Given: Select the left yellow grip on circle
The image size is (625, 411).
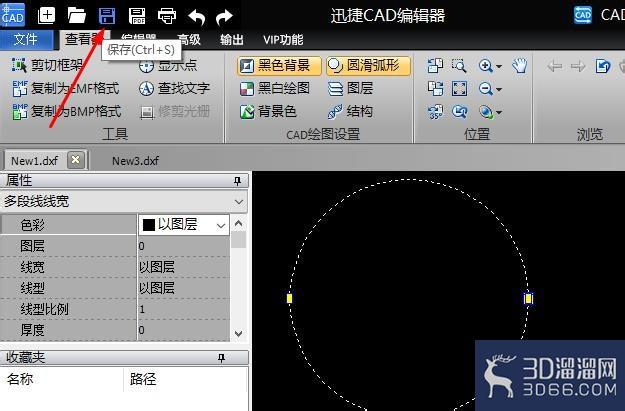Looking at the screenshot, I should [289, 298].
